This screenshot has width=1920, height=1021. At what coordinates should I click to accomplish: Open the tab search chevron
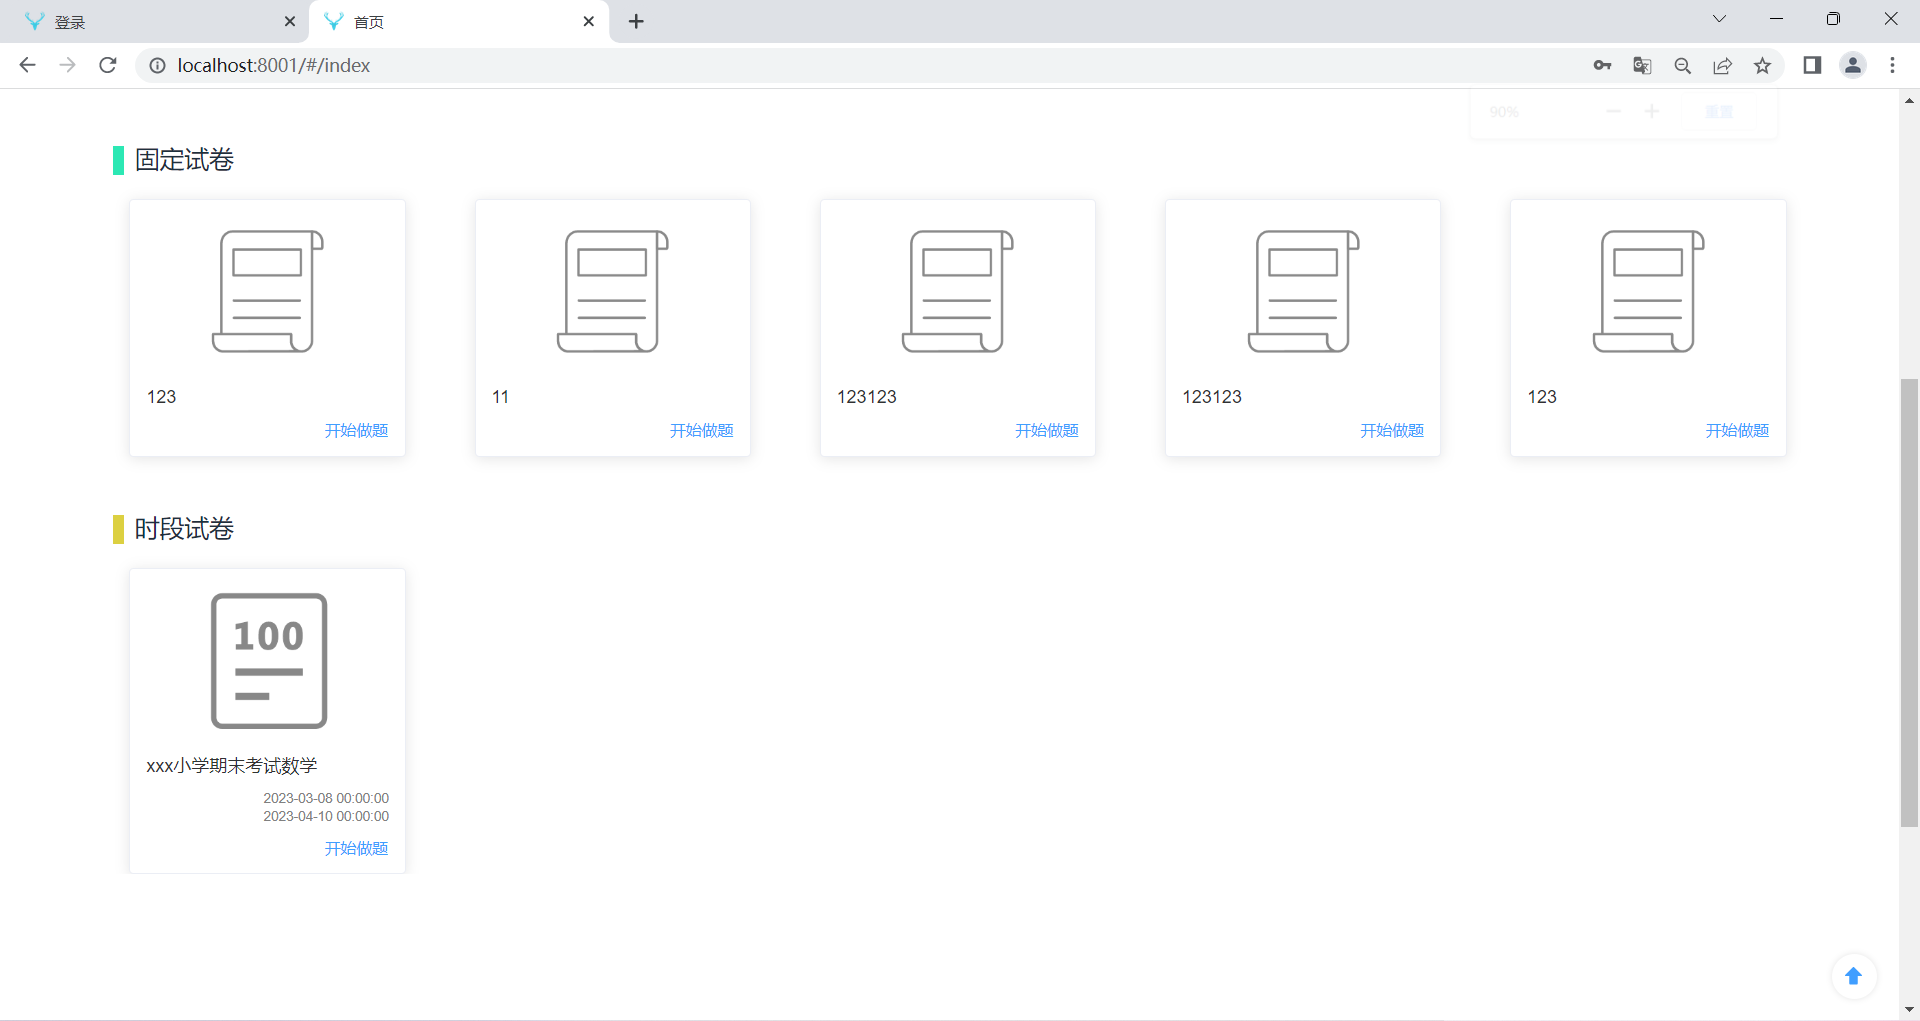point(1719,19)
